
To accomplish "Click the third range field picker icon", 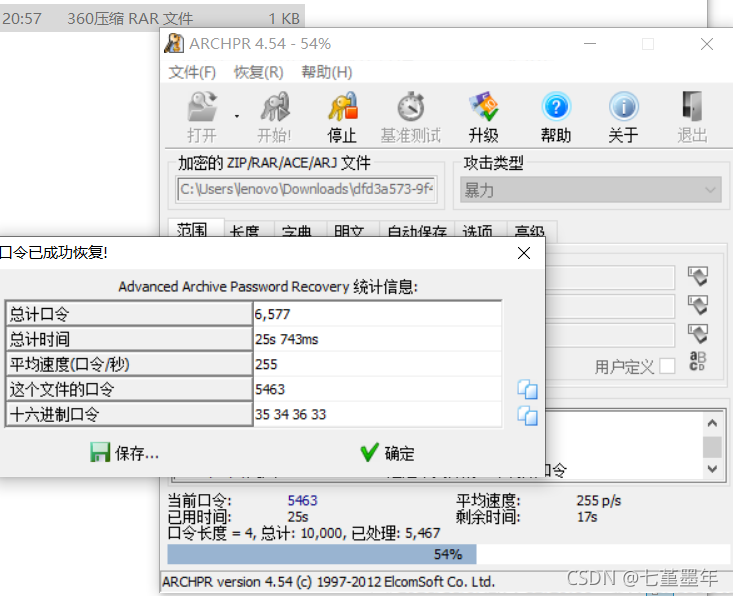I will 697,333.
